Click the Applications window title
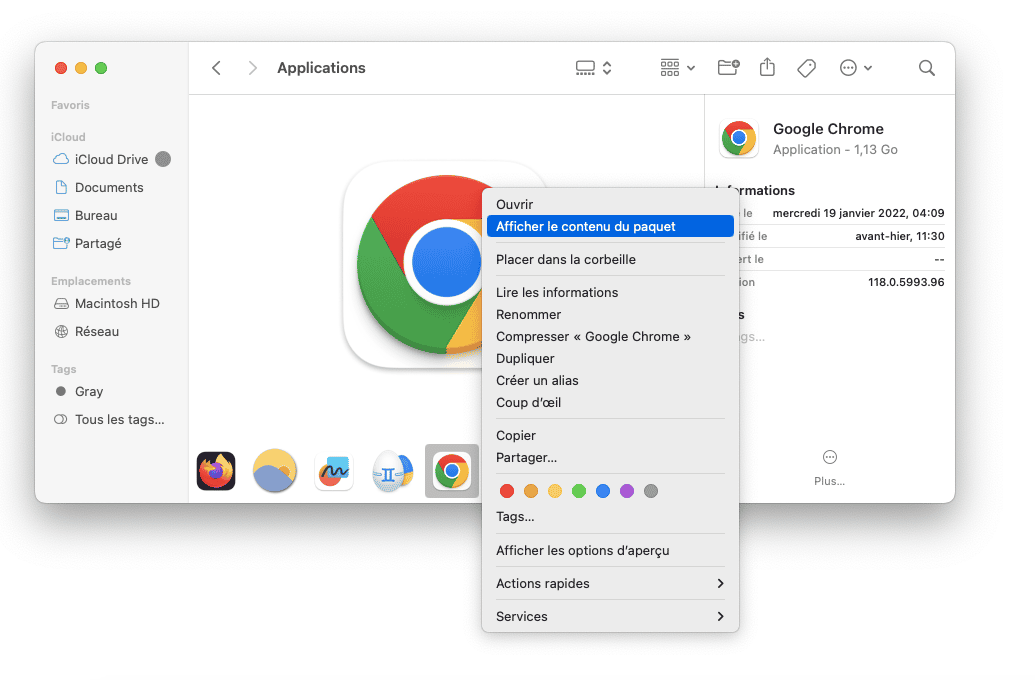The height and width of the screenshot is (680, 1035). tap(321, 68)
